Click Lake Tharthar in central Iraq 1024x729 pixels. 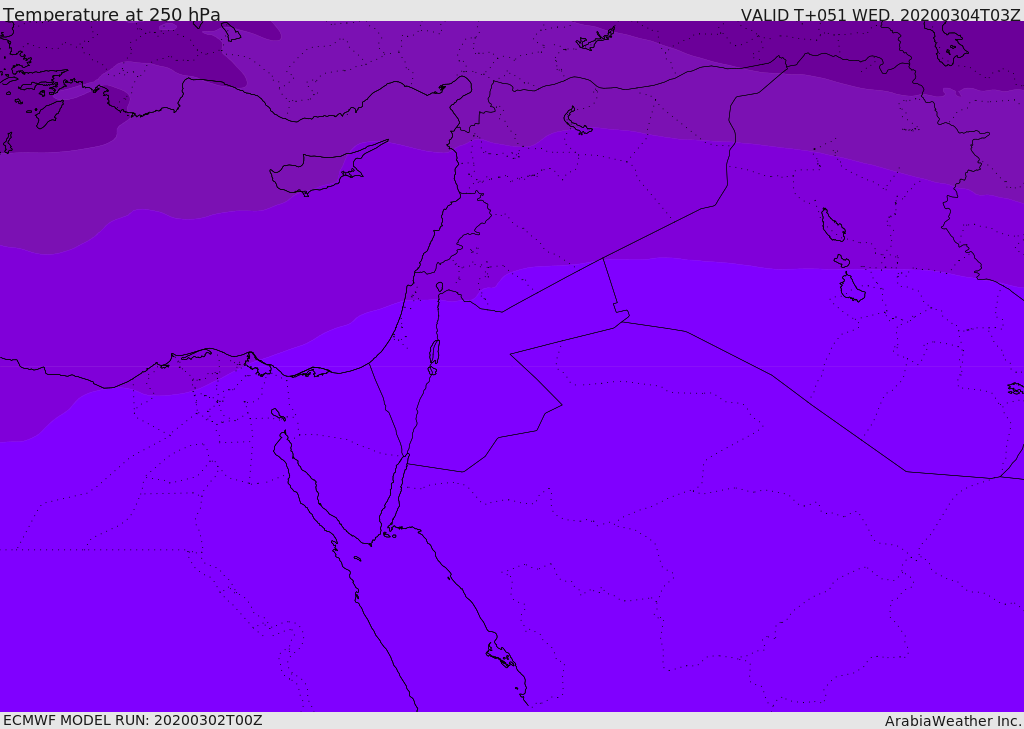click(832, 225)
